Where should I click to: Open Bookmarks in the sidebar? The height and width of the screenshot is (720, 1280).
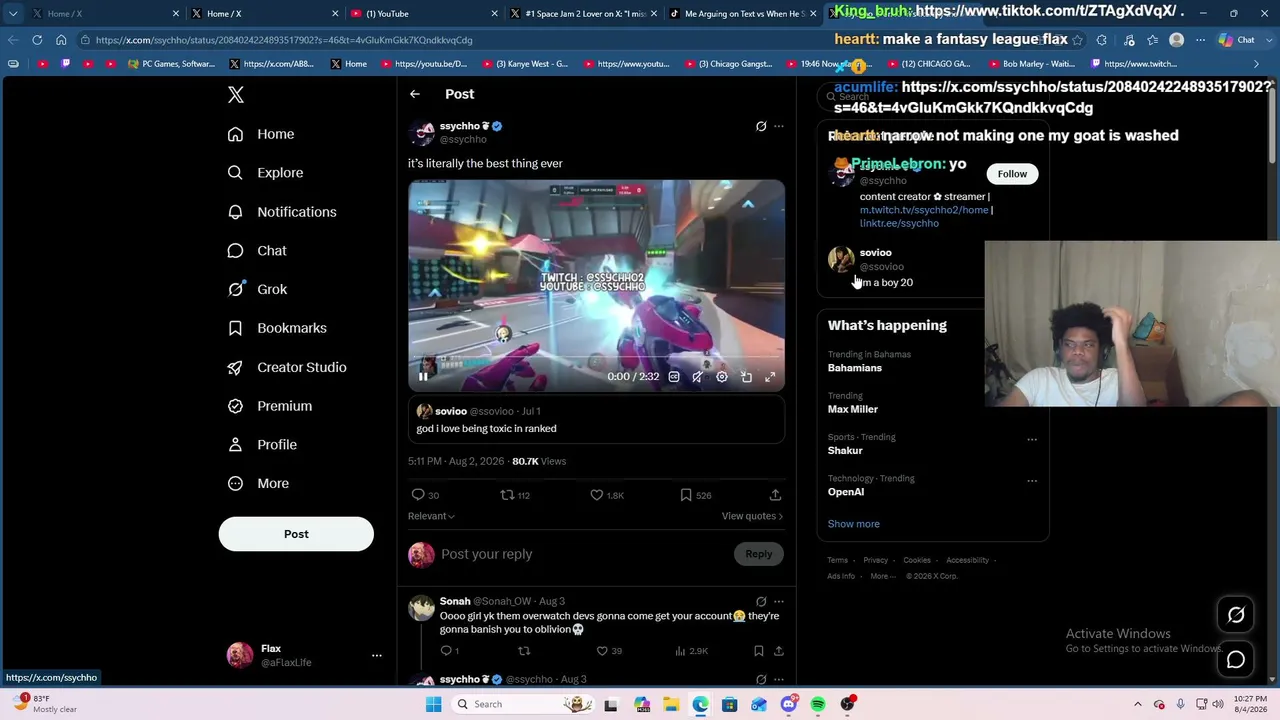(277, 328)
